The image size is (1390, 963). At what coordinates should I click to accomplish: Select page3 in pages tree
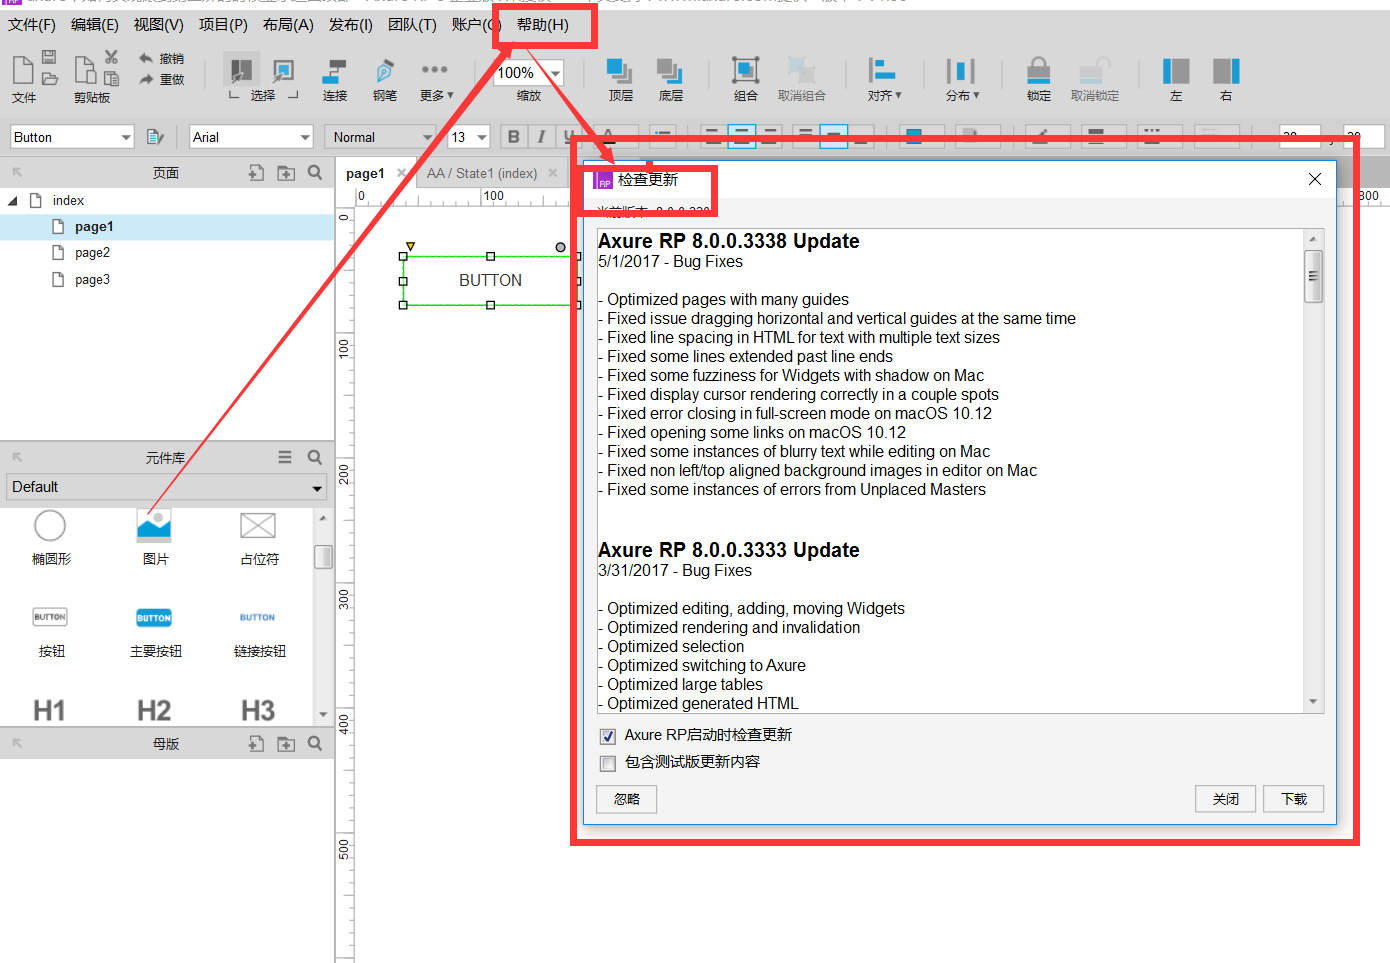coord(92,280)
